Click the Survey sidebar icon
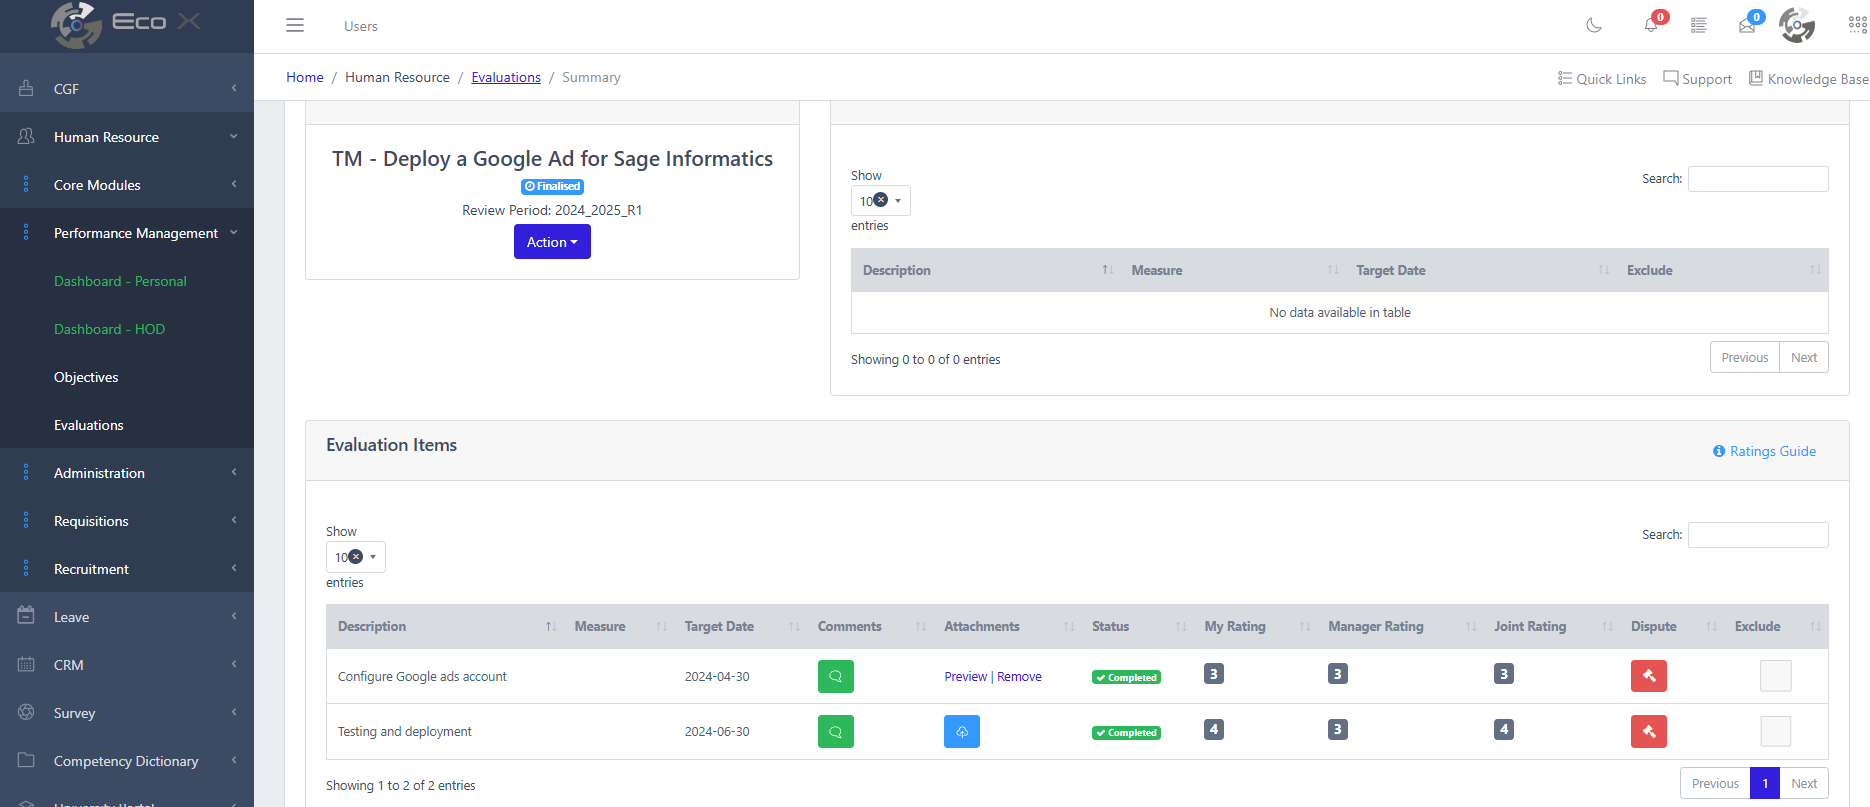The image size is (1870, 807). point(26,712)
